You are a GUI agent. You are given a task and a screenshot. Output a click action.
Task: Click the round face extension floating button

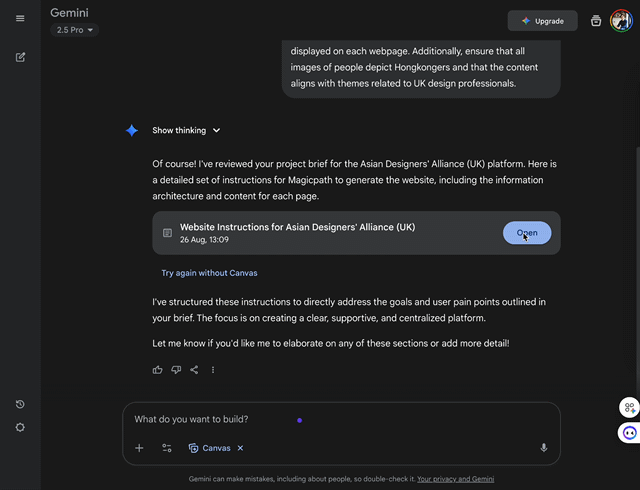point(629,433)
